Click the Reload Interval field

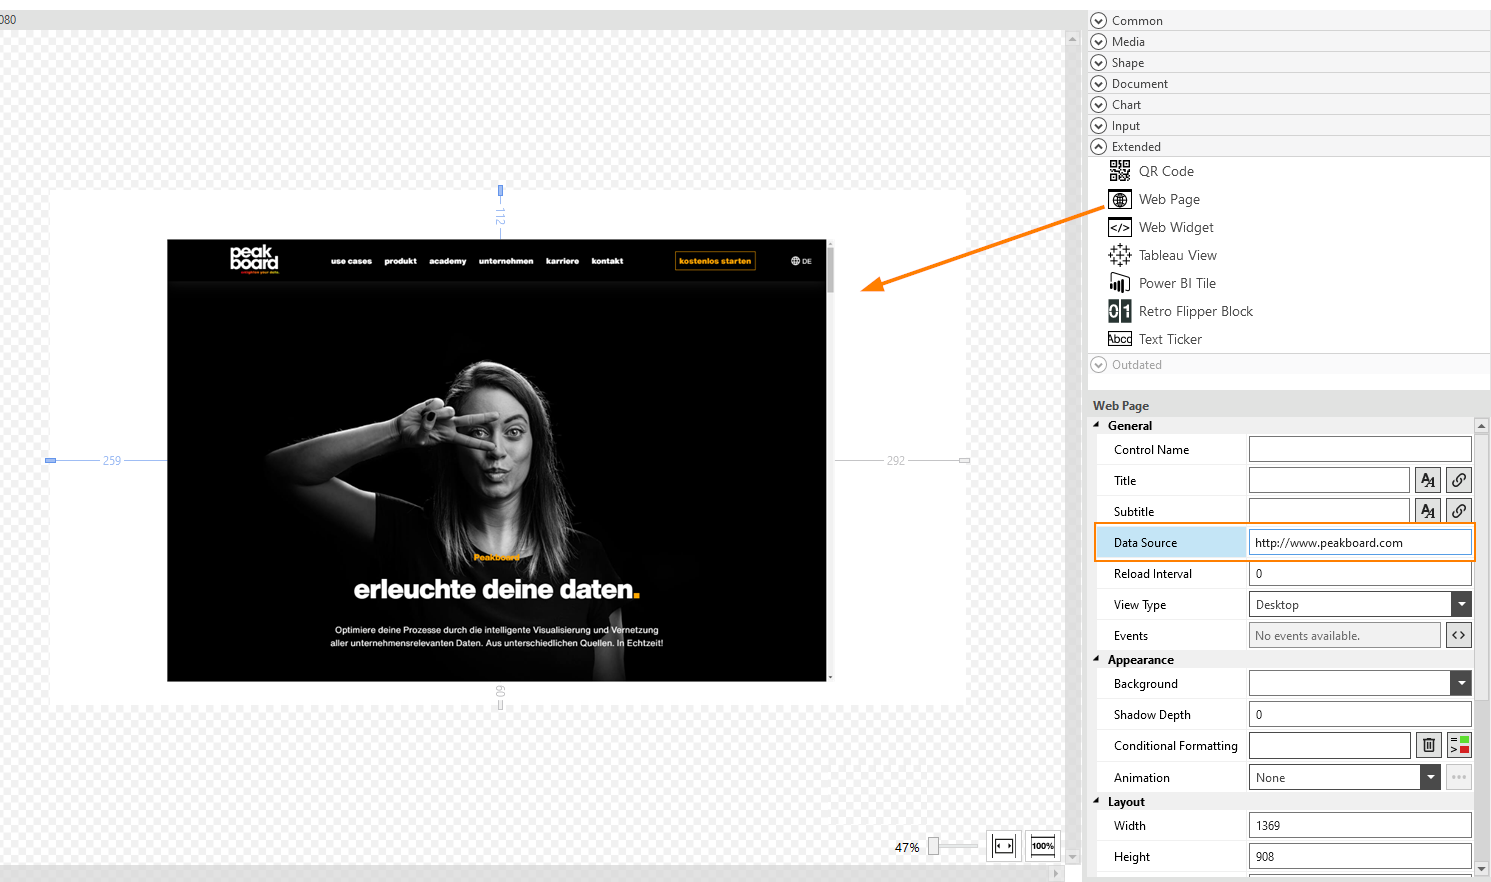[1360, 573]
